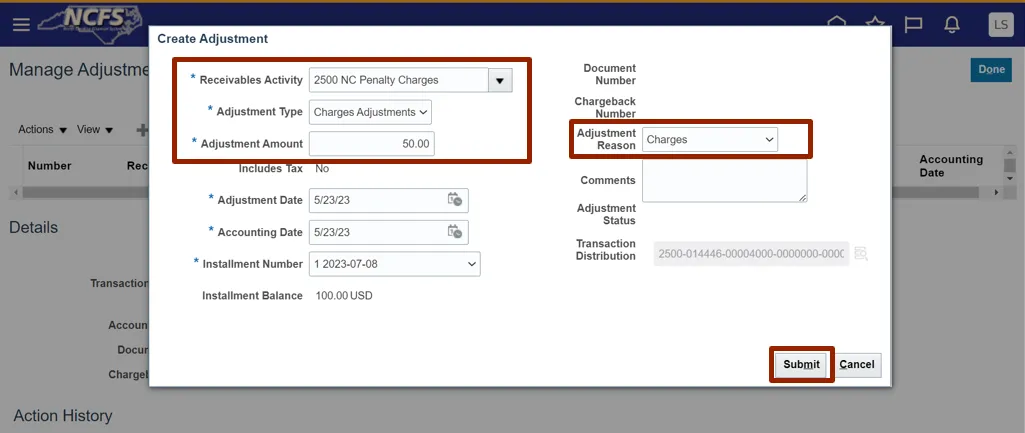Click the Details section heading
Viewport: 1025px width, 433px height.
tap(33, 228)
